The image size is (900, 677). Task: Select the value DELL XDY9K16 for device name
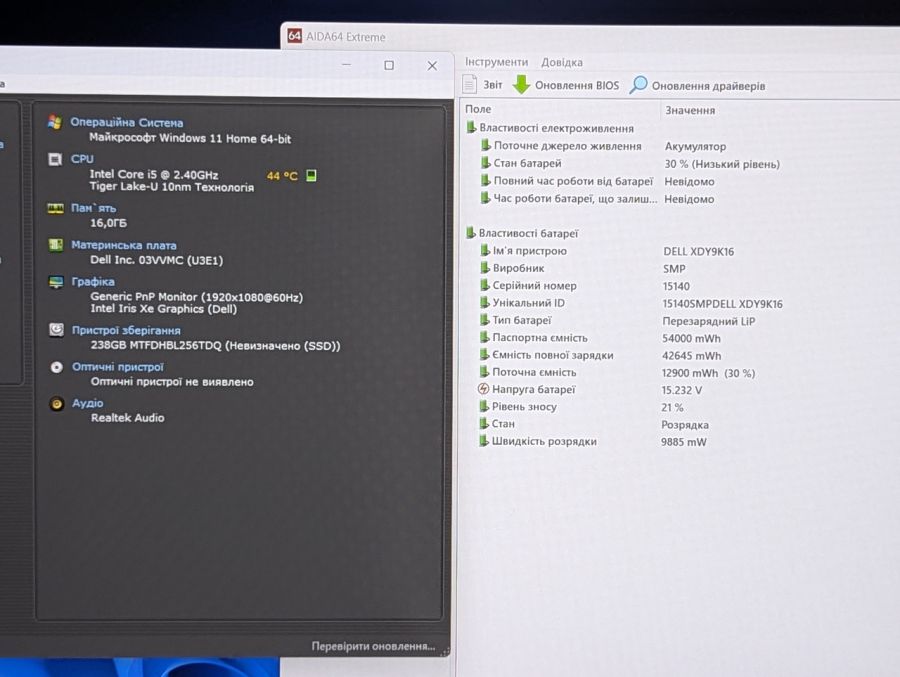pyautogui.click(x=699, y=252)
